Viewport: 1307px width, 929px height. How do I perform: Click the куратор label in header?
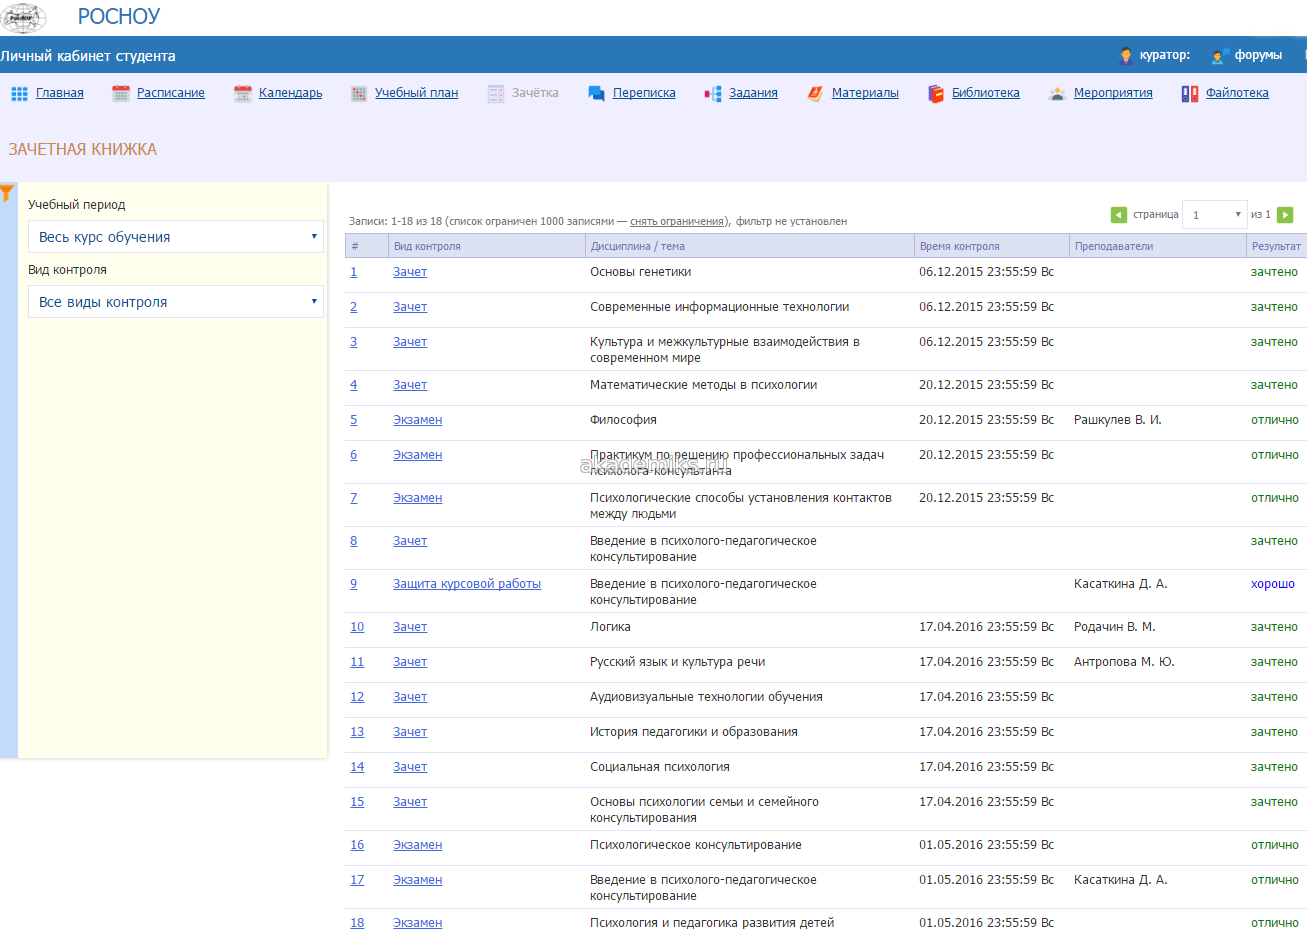point(1165,55)
